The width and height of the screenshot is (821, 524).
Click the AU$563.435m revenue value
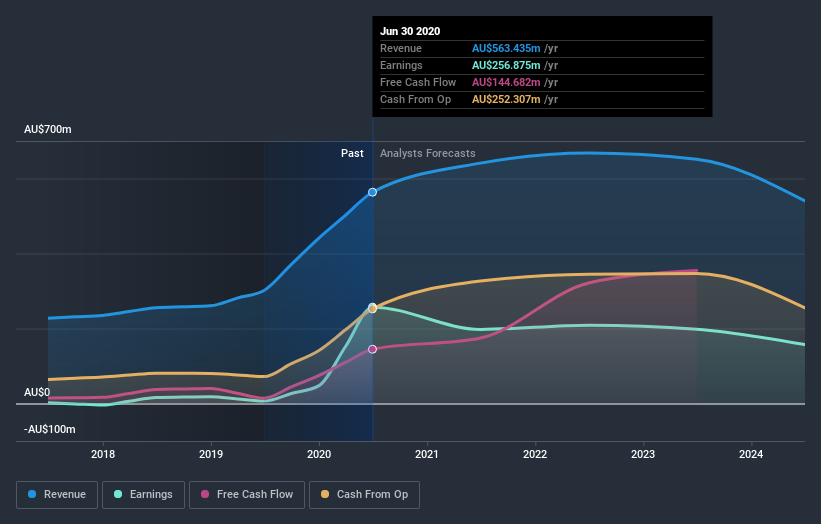point(506,48)
